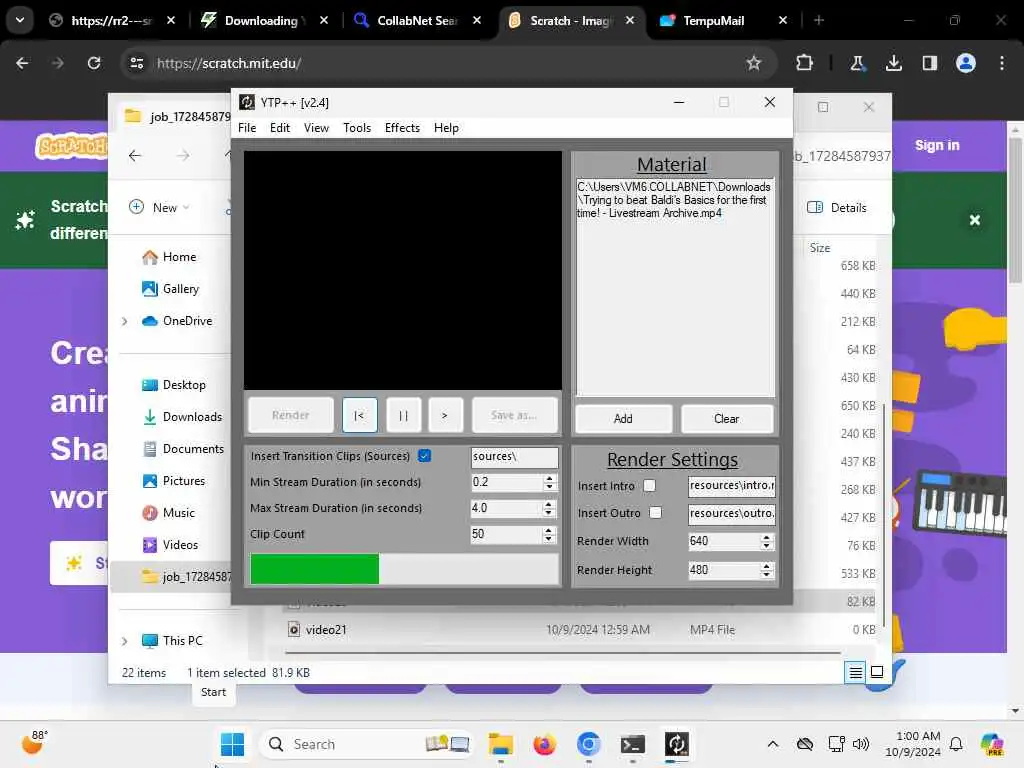This screenshot has height=768, width=1024.
Task: Open the Windows Start button
Action: [232, 744]
